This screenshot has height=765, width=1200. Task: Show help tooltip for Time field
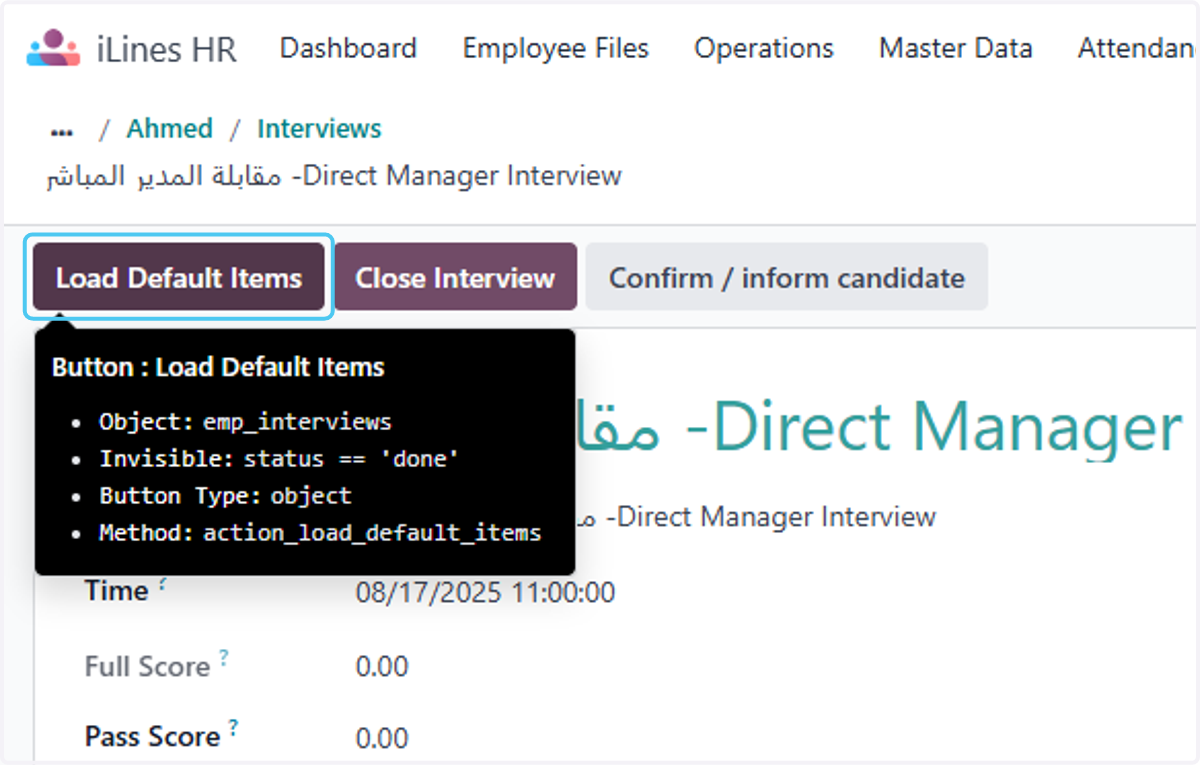coord(162,584)
